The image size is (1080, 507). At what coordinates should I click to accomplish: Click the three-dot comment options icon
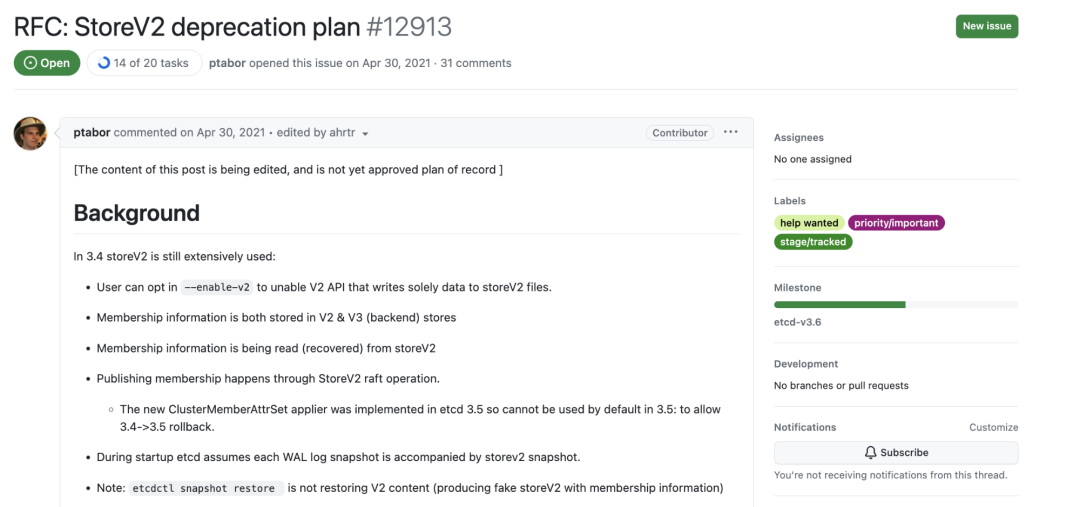click(731, 132)
